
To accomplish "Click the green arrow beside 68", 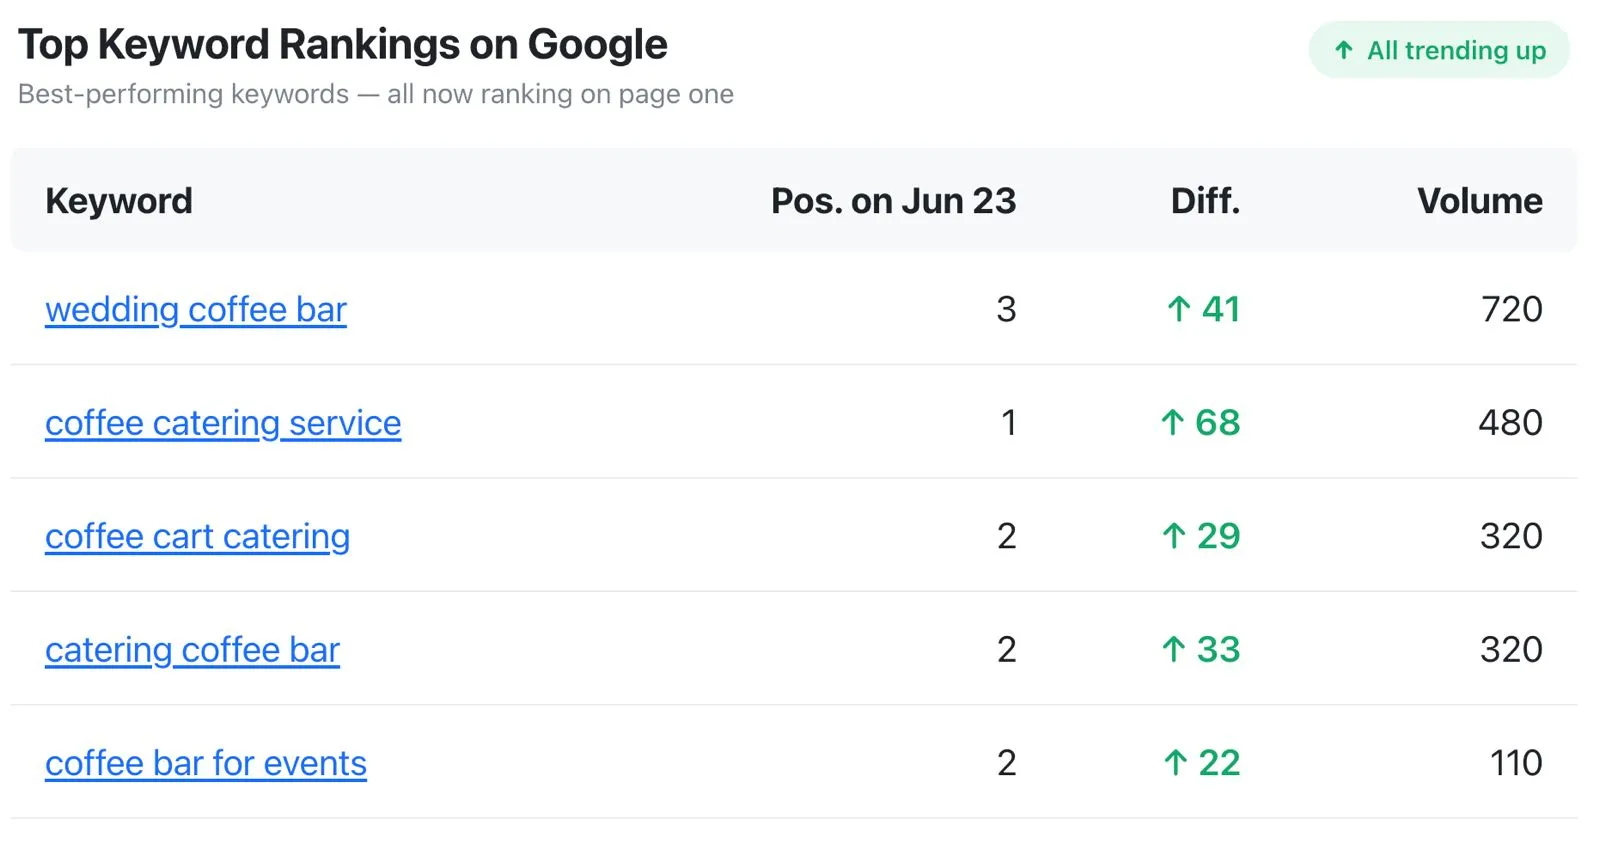I will coord(1172,423).
